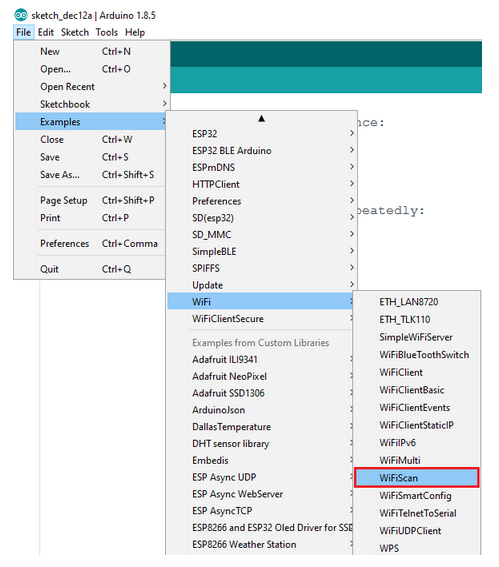This screenshot has height=567, width=499.
Task: Expand the Preferences library examples
Action: tap(261, 201)
